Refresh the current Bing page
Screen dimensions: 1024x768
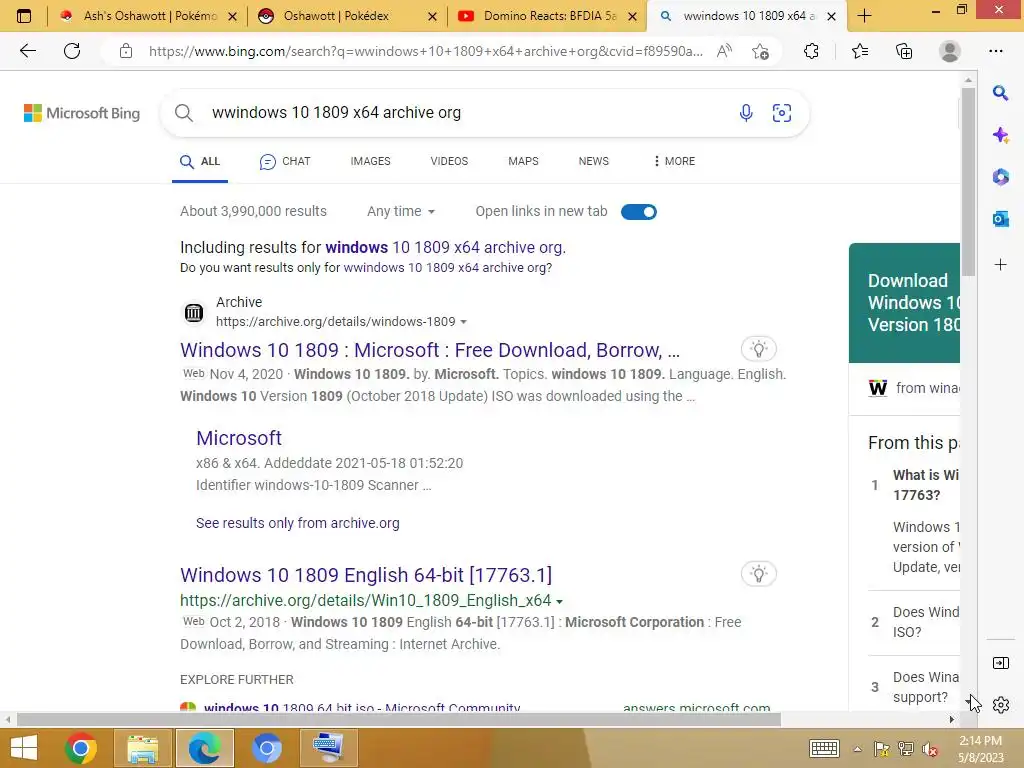(72, 51)
